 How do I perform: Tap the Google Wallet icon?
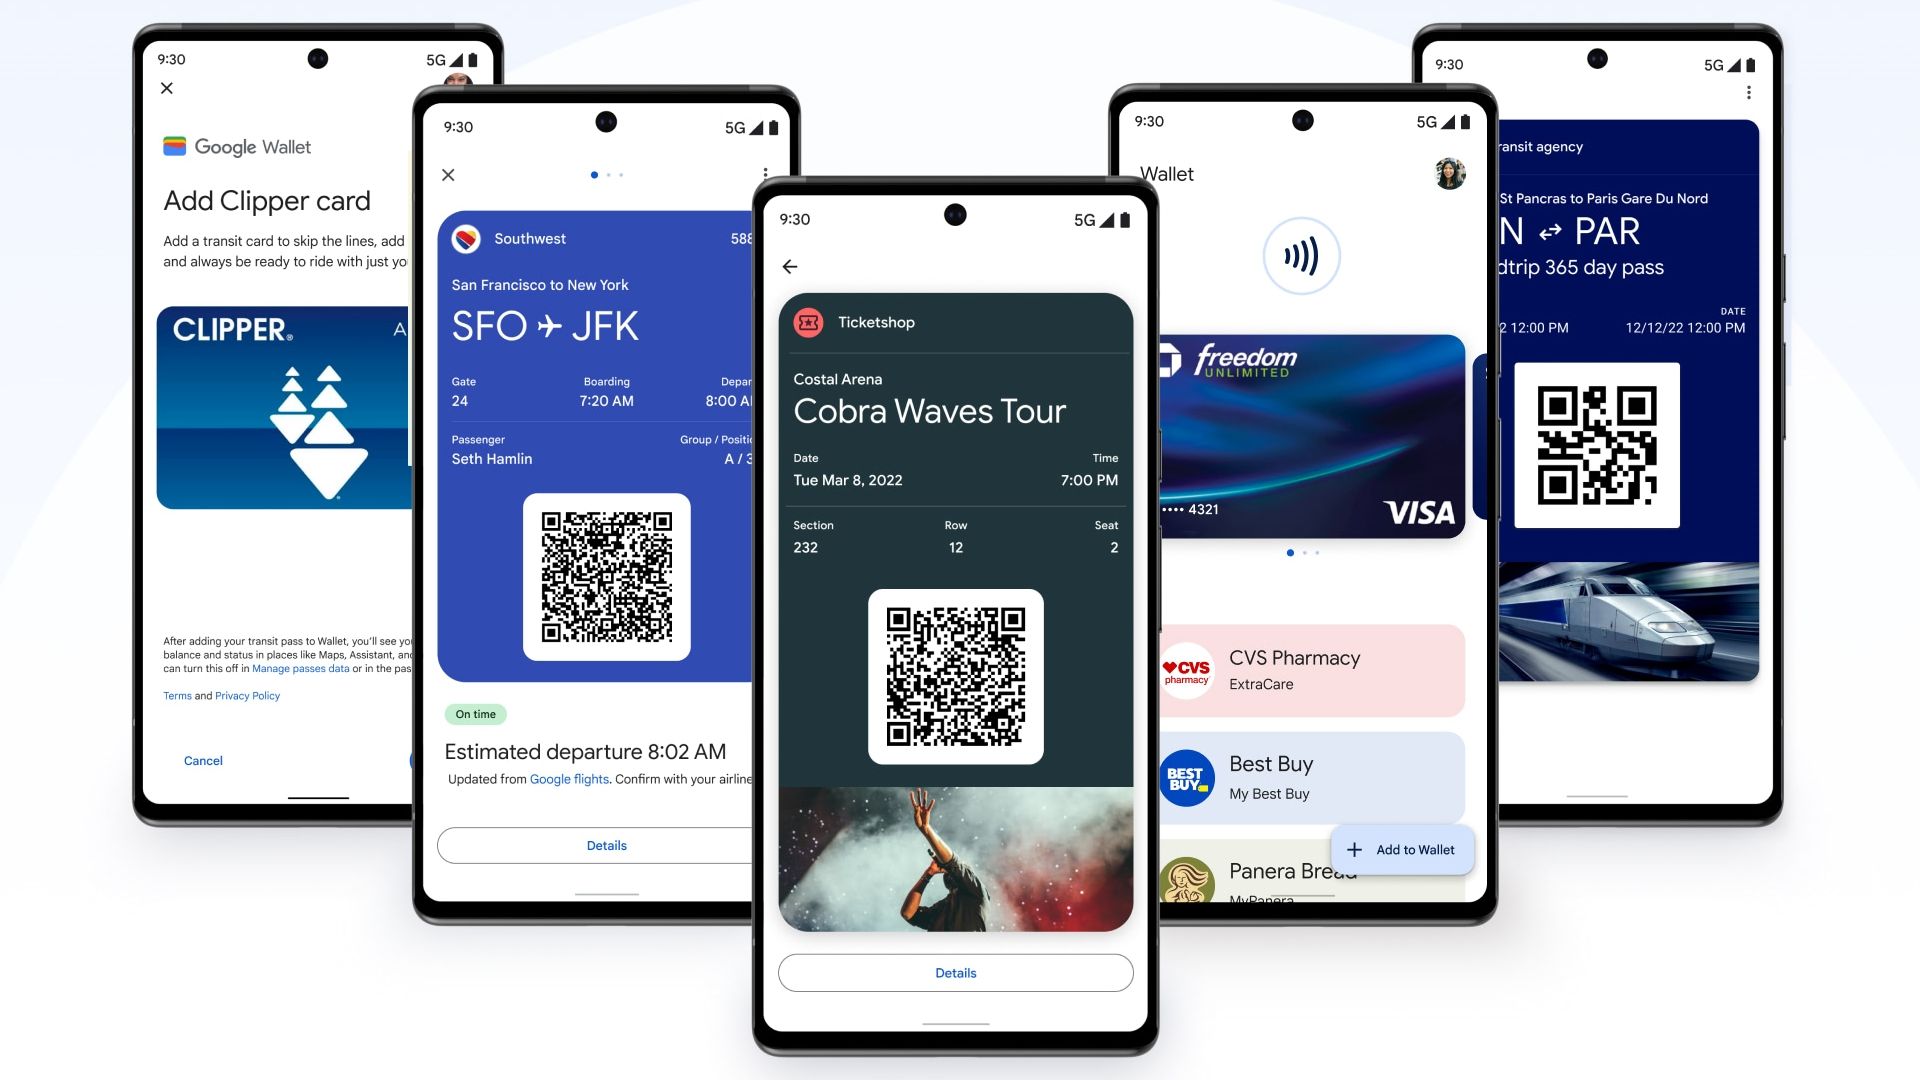pos(171,145)
